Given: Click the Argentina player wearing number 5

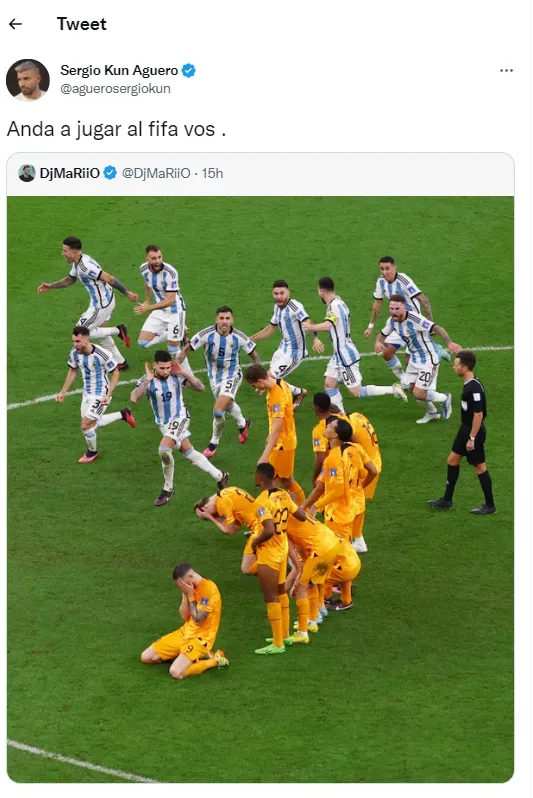Looking at the screenshot, I should pyautogui.click(x=222, y=374).
